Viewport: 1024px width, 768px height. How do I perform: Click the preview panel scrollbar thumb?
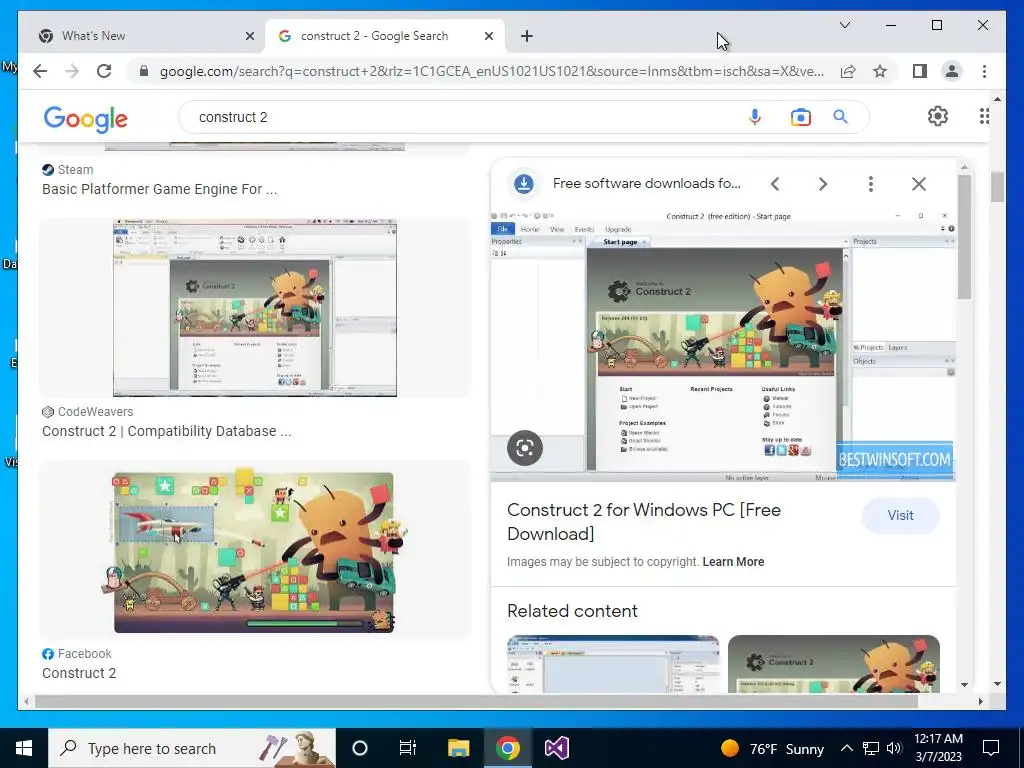964,236
